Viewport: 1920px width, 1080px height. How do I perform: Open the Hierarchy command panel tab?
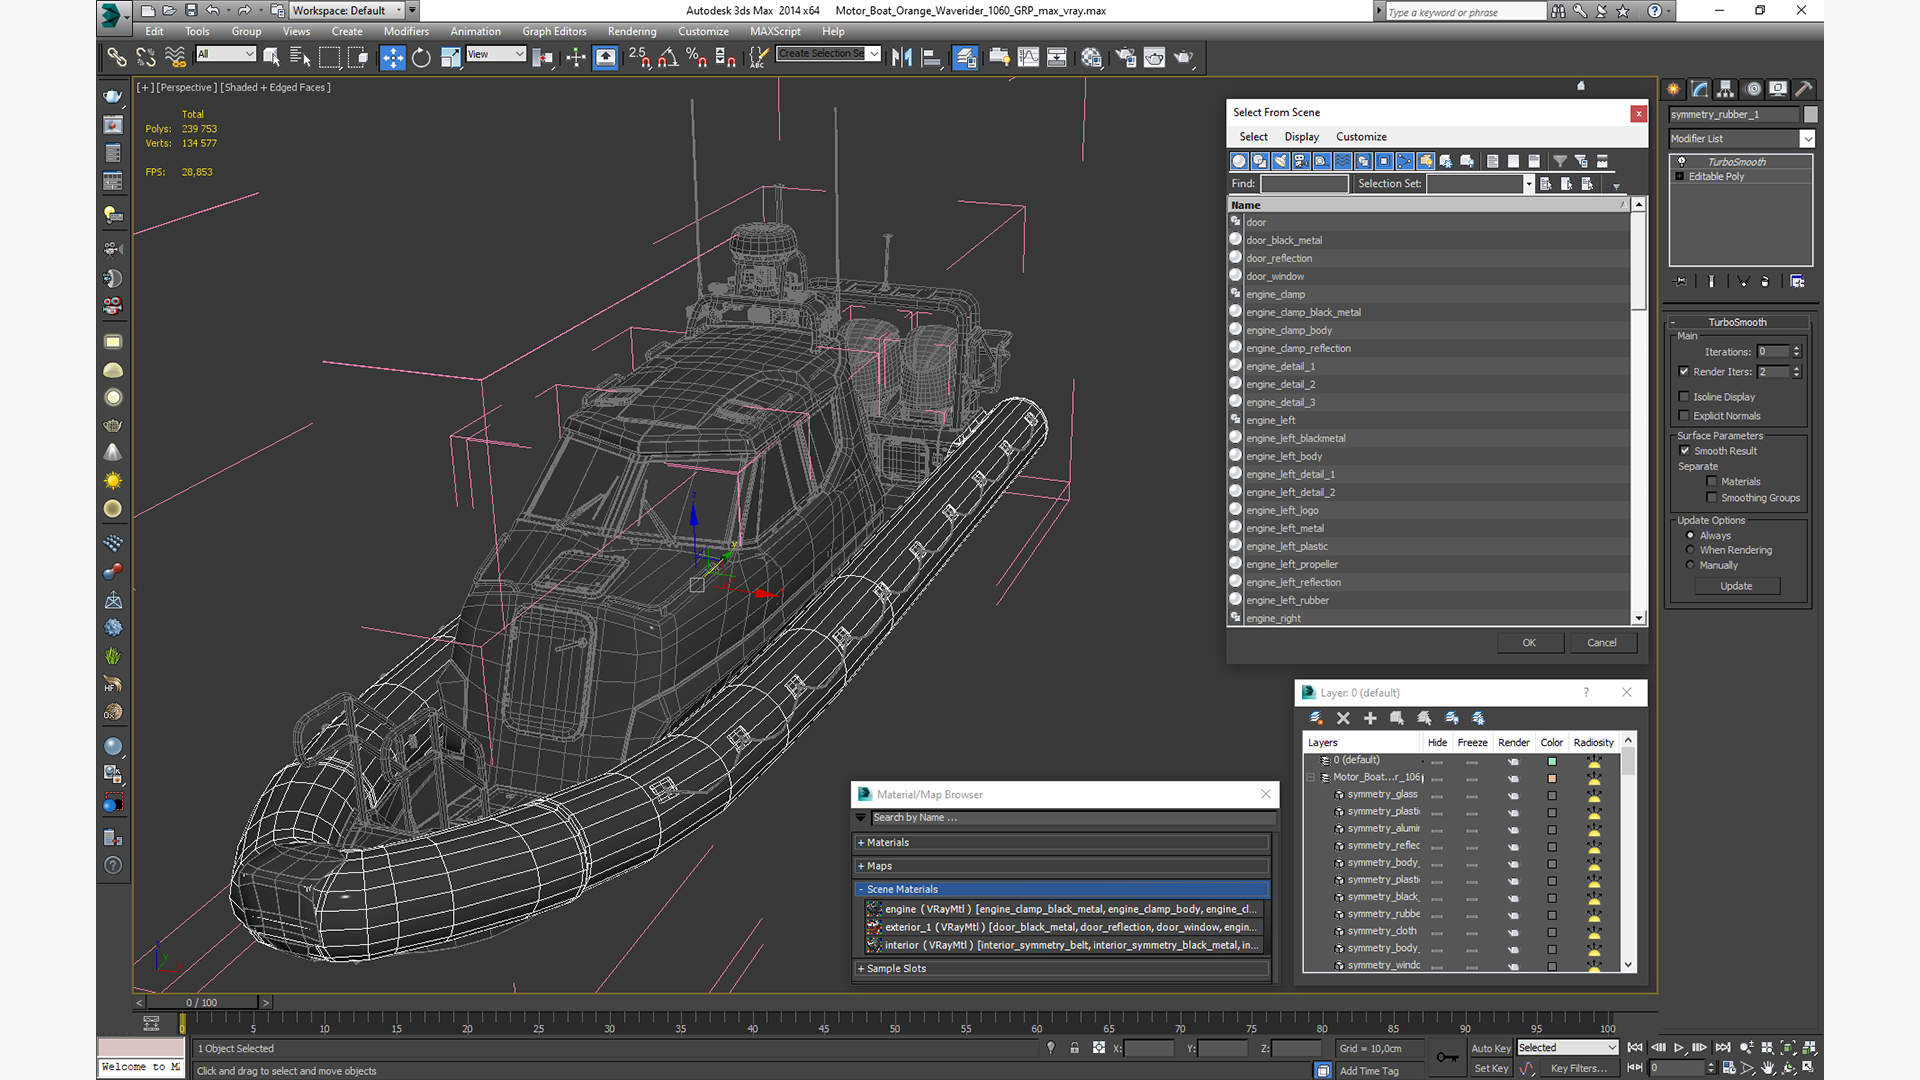[1725, 89]
